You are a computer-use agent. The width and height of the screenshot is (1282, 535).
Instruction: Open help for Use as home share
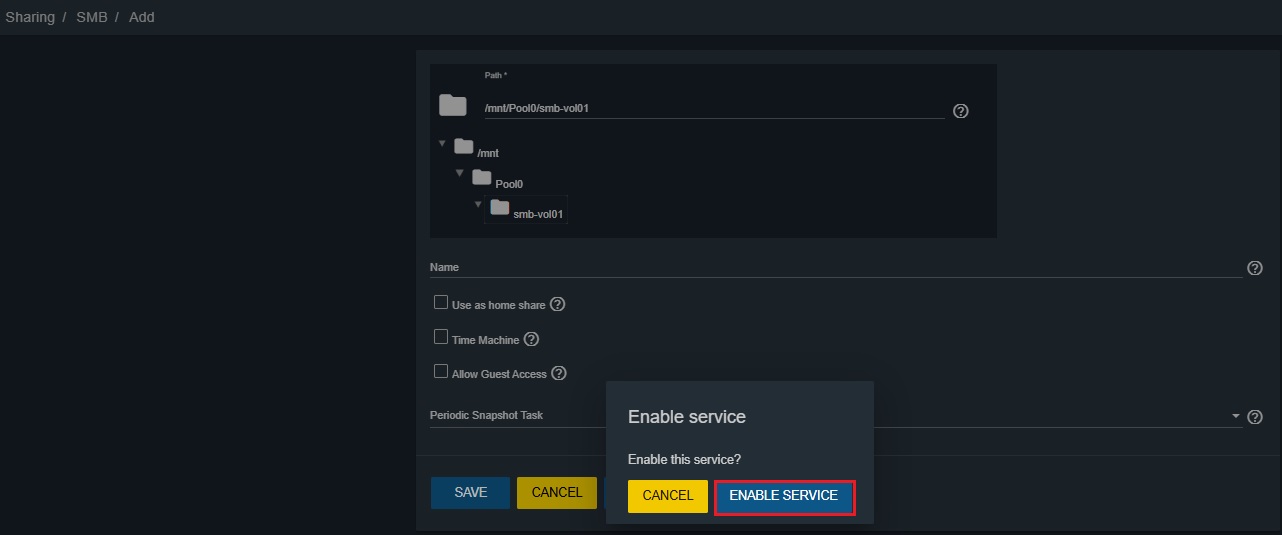pos(558,304)
